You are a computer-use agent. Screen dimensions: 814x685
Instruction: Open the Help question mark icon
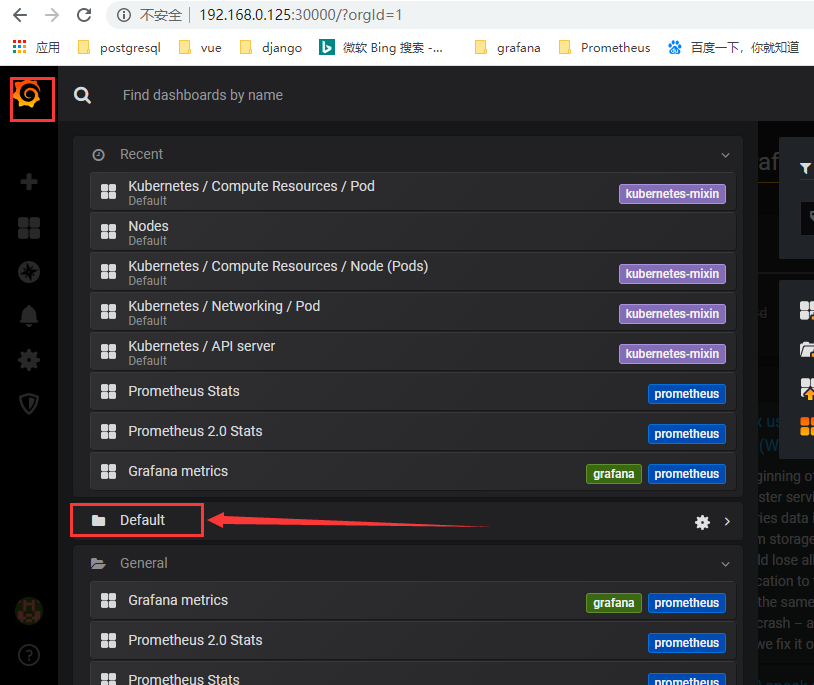(29, 655)
